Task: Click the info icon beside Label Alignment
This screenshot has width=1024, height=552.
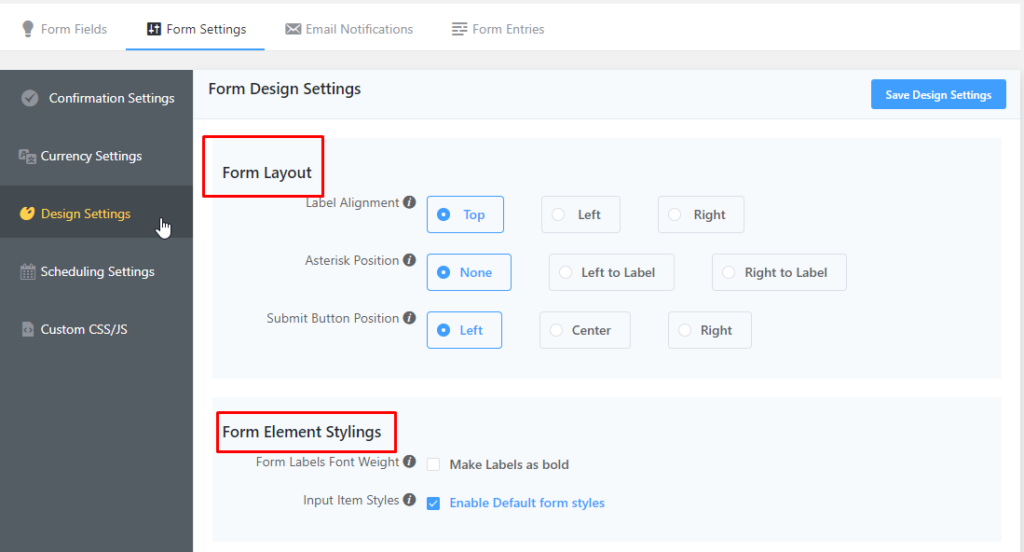Action: [x=409, y=203]
